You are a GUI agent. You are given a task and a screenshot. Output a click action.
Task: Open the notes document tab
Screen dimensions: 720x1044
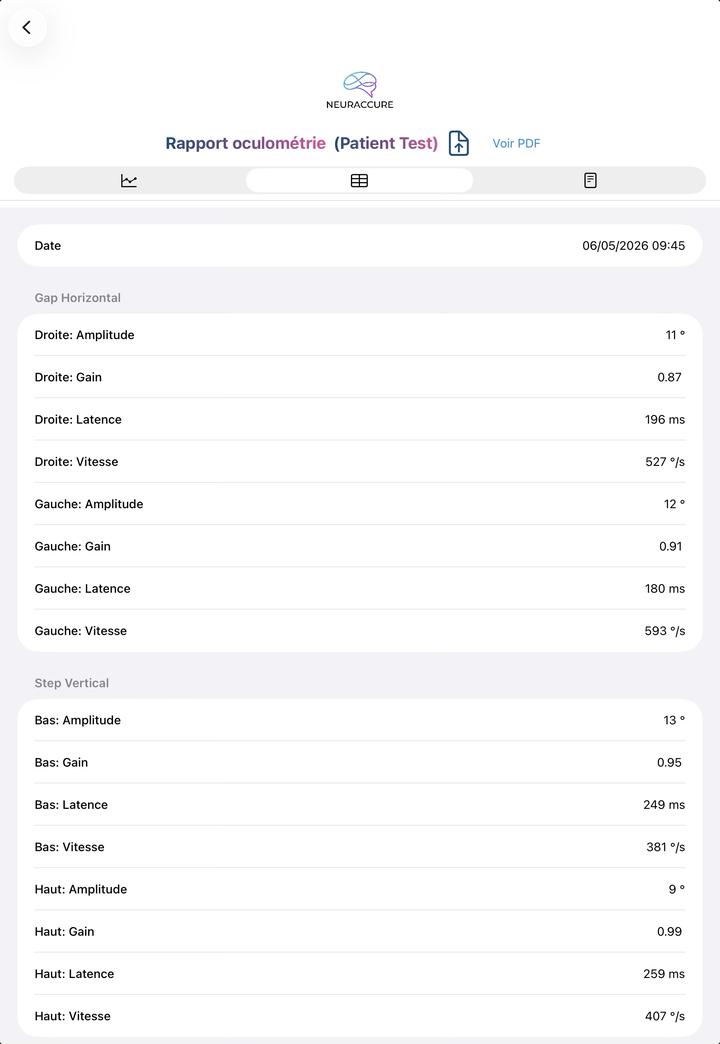[x=590, y=180]
